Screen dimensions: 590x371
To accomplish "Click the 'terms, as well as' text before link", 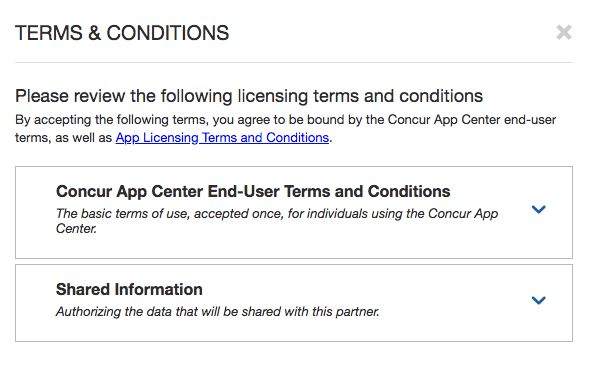I will 63,138.
